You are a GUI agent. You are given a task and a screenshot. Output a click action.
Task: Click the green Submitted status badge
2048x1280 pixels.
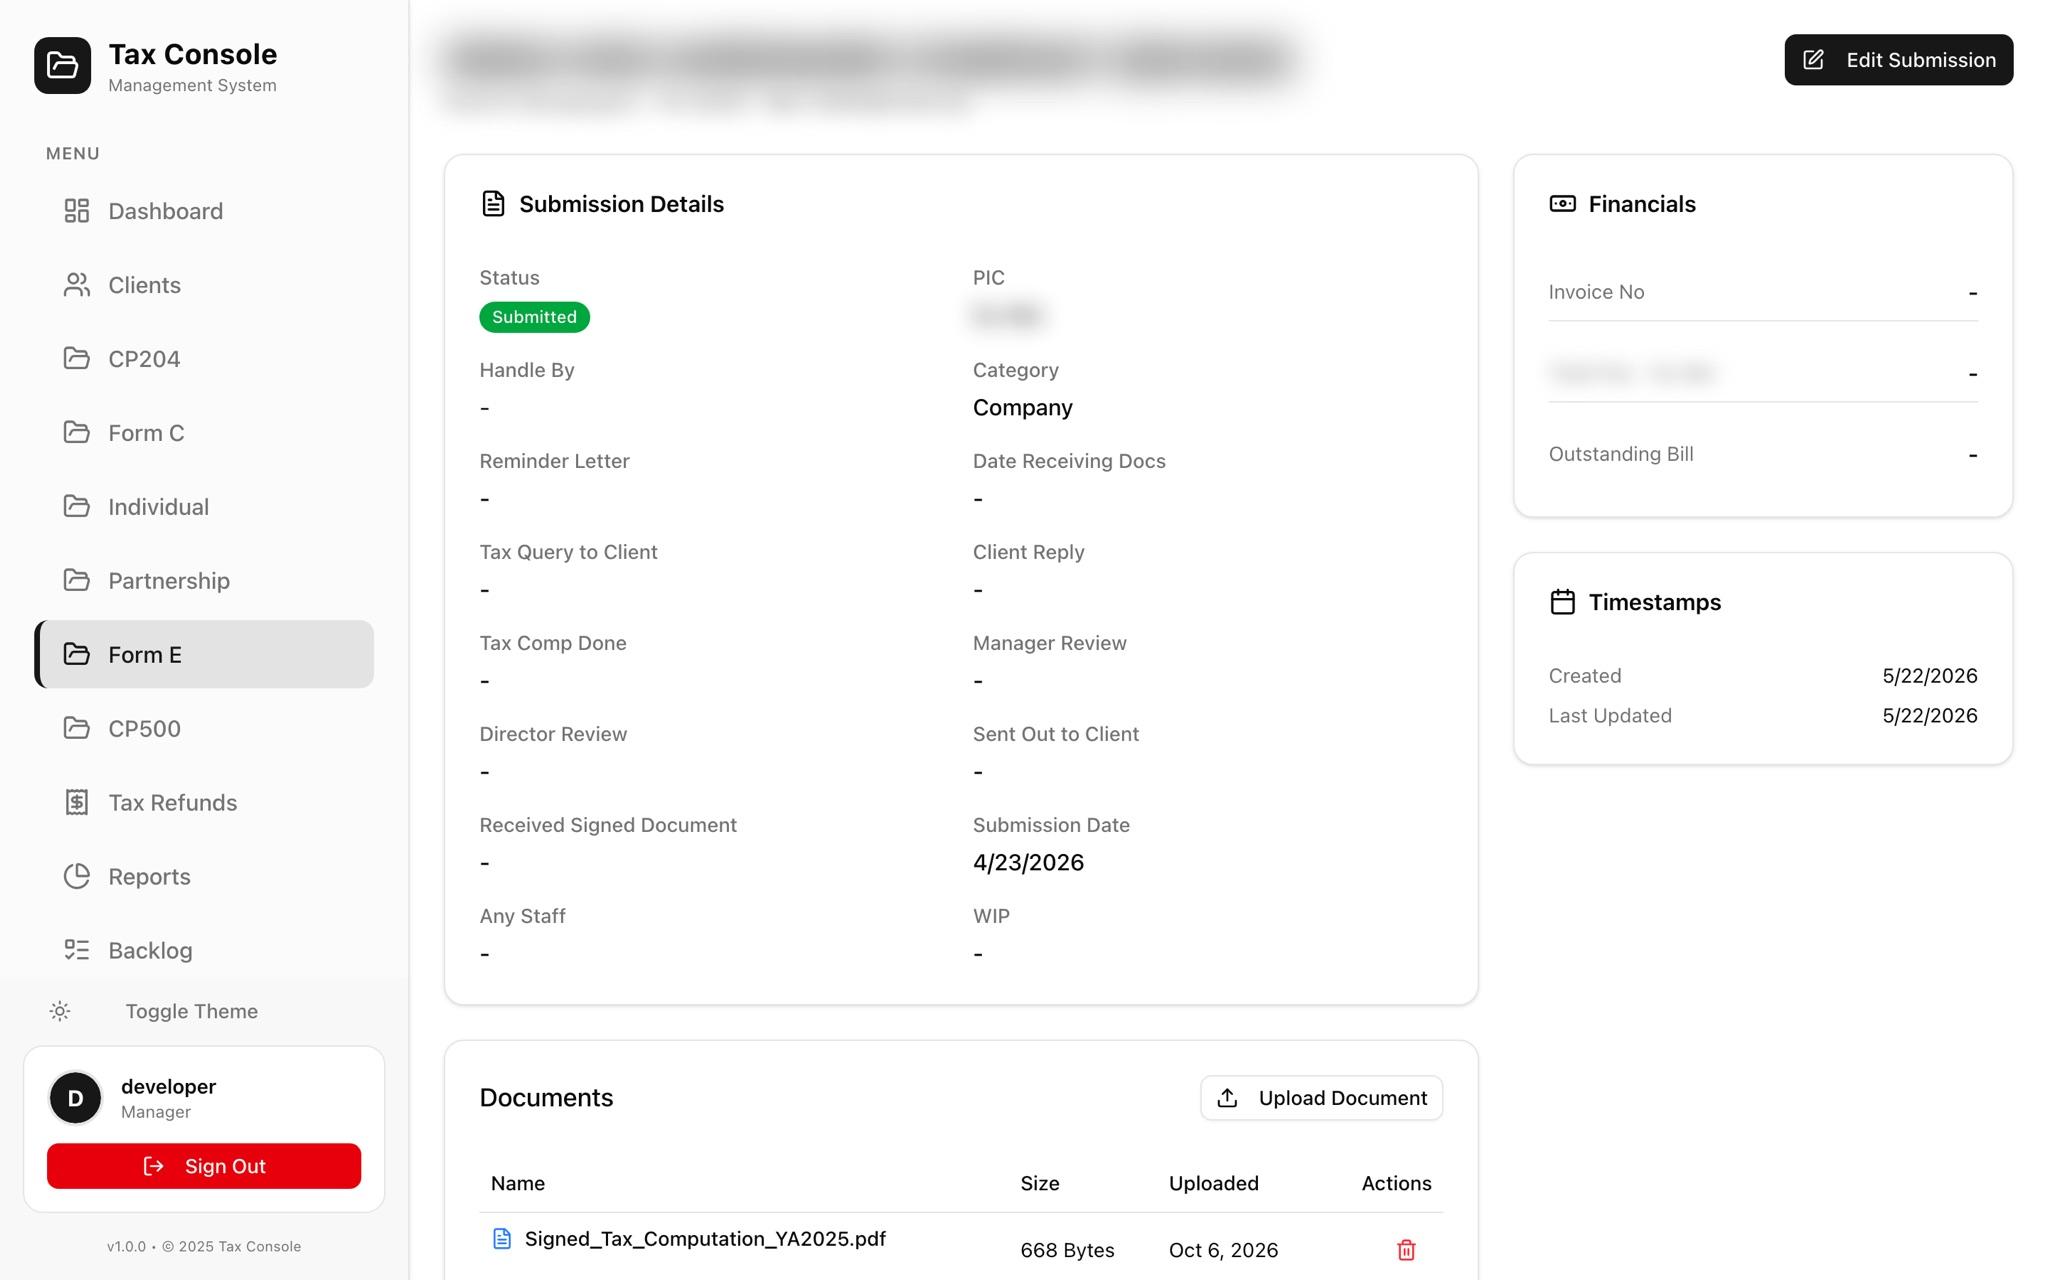pyautogui.click(x=534, y=317)
